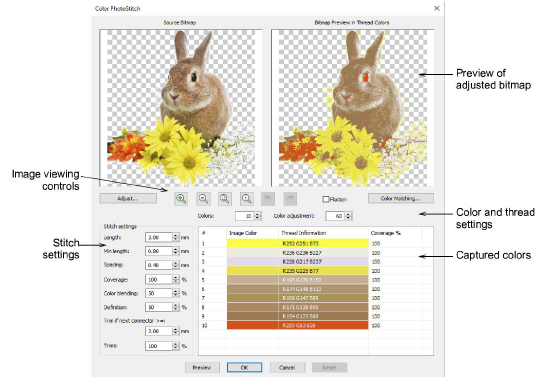Select golden yellow image color row 4
Screen dimensions: 547x392
coord(253,271)
